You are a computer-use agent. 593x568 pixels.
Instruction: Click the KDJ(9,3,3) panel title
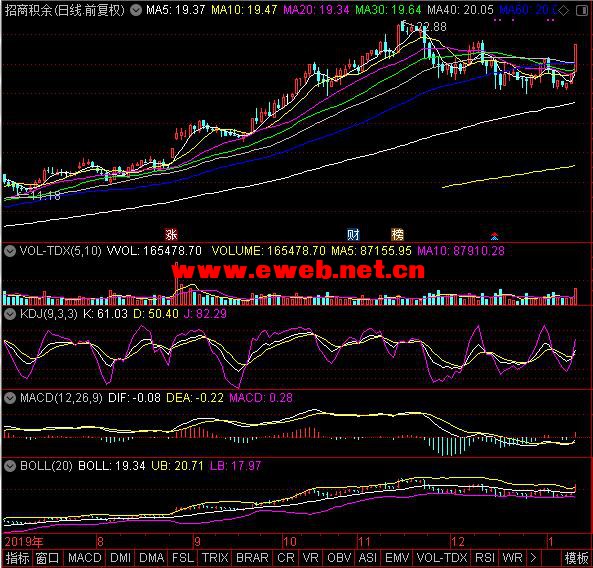point(48,314)
